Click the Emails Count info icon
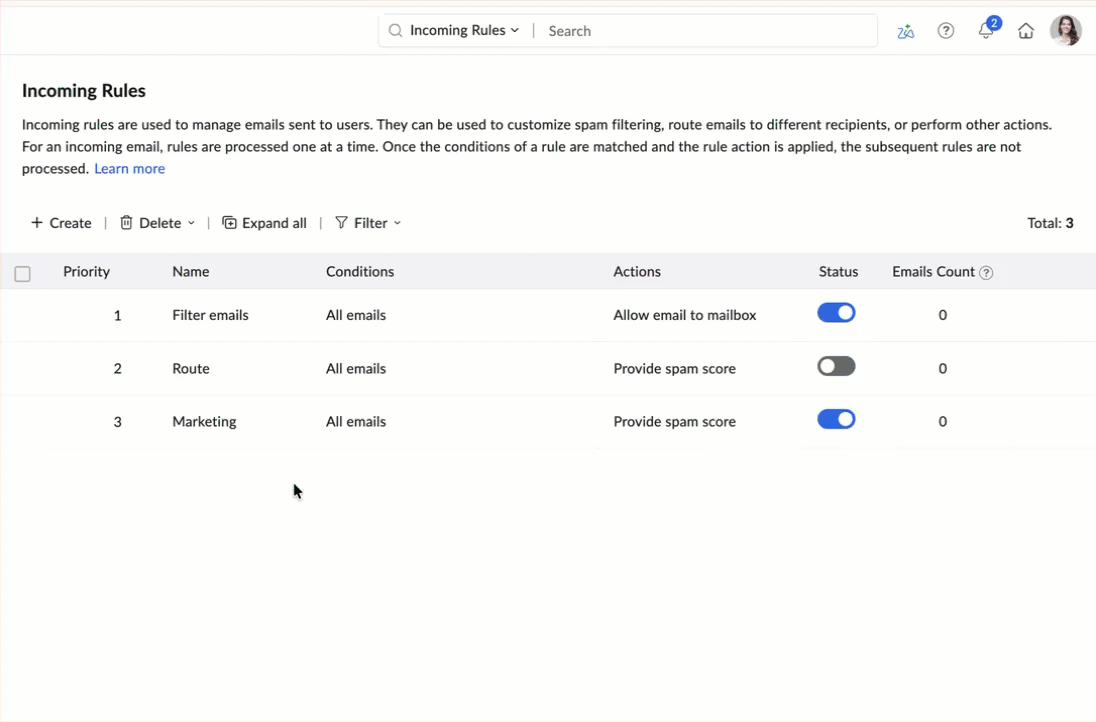Image resolution: width=1096 pixels, height=722 pixels. coord(986,273)
